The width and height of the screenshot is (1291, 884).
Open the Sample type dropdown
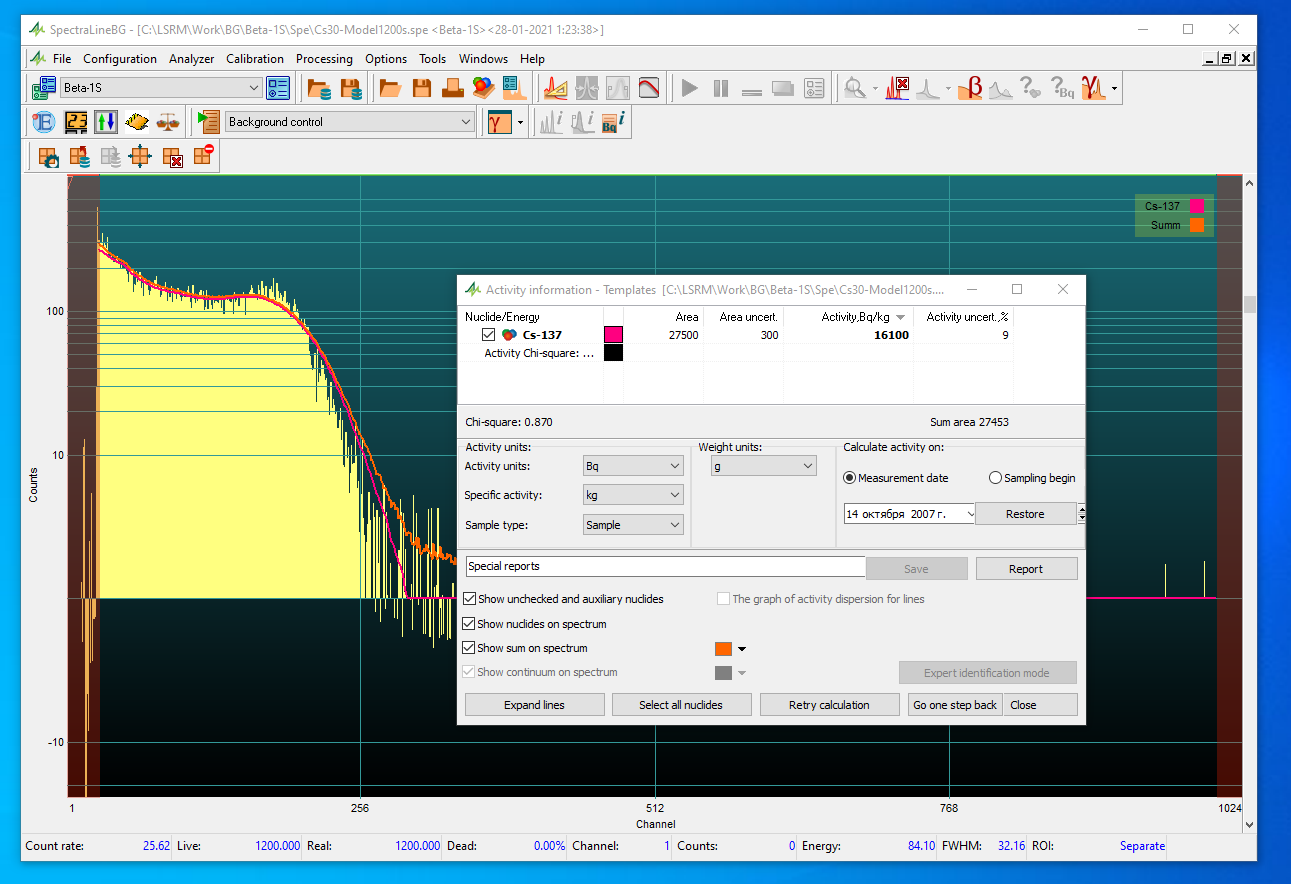click(633, 525)
